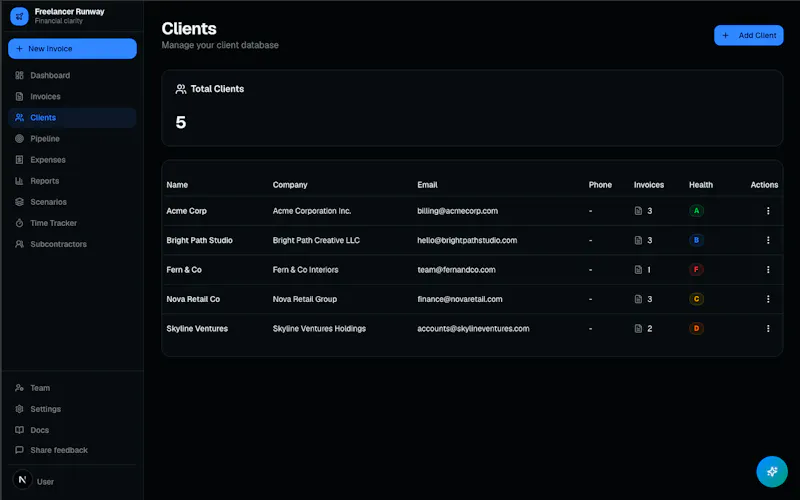Click the Company column header
The height and width of the screenshot is (500, 800).
coord(290,185)
